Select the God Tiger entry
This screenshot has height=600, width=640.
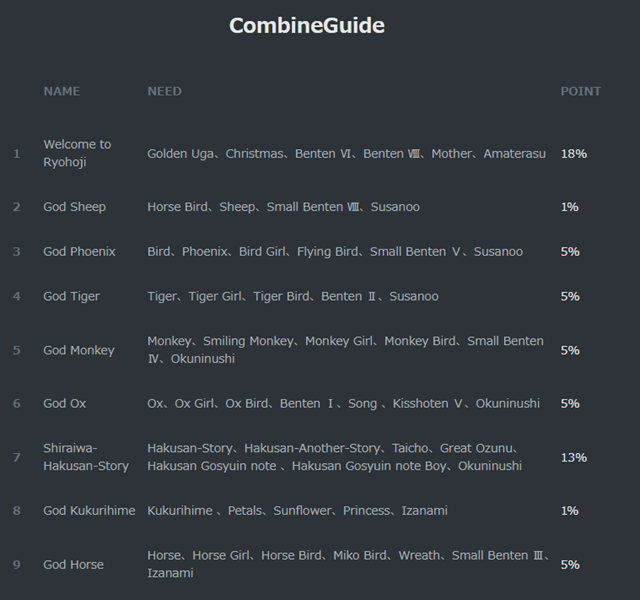(x=71, y=297)
